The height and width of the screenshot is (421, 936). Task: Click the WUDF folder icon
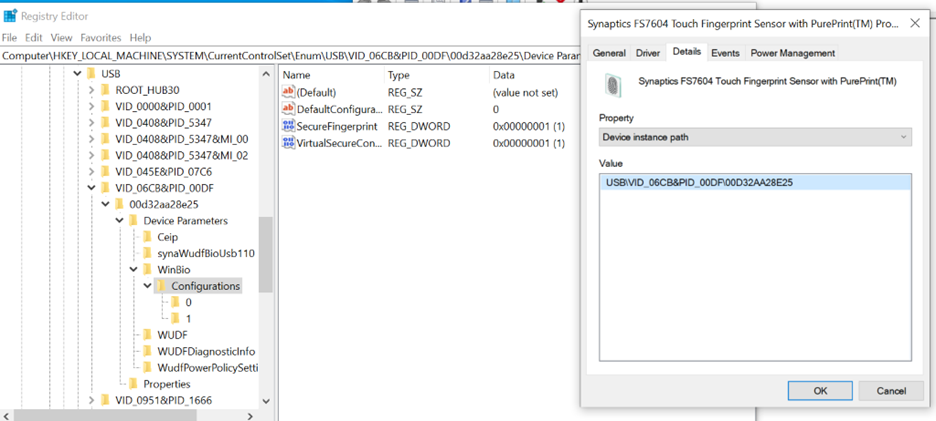point(147,334)
